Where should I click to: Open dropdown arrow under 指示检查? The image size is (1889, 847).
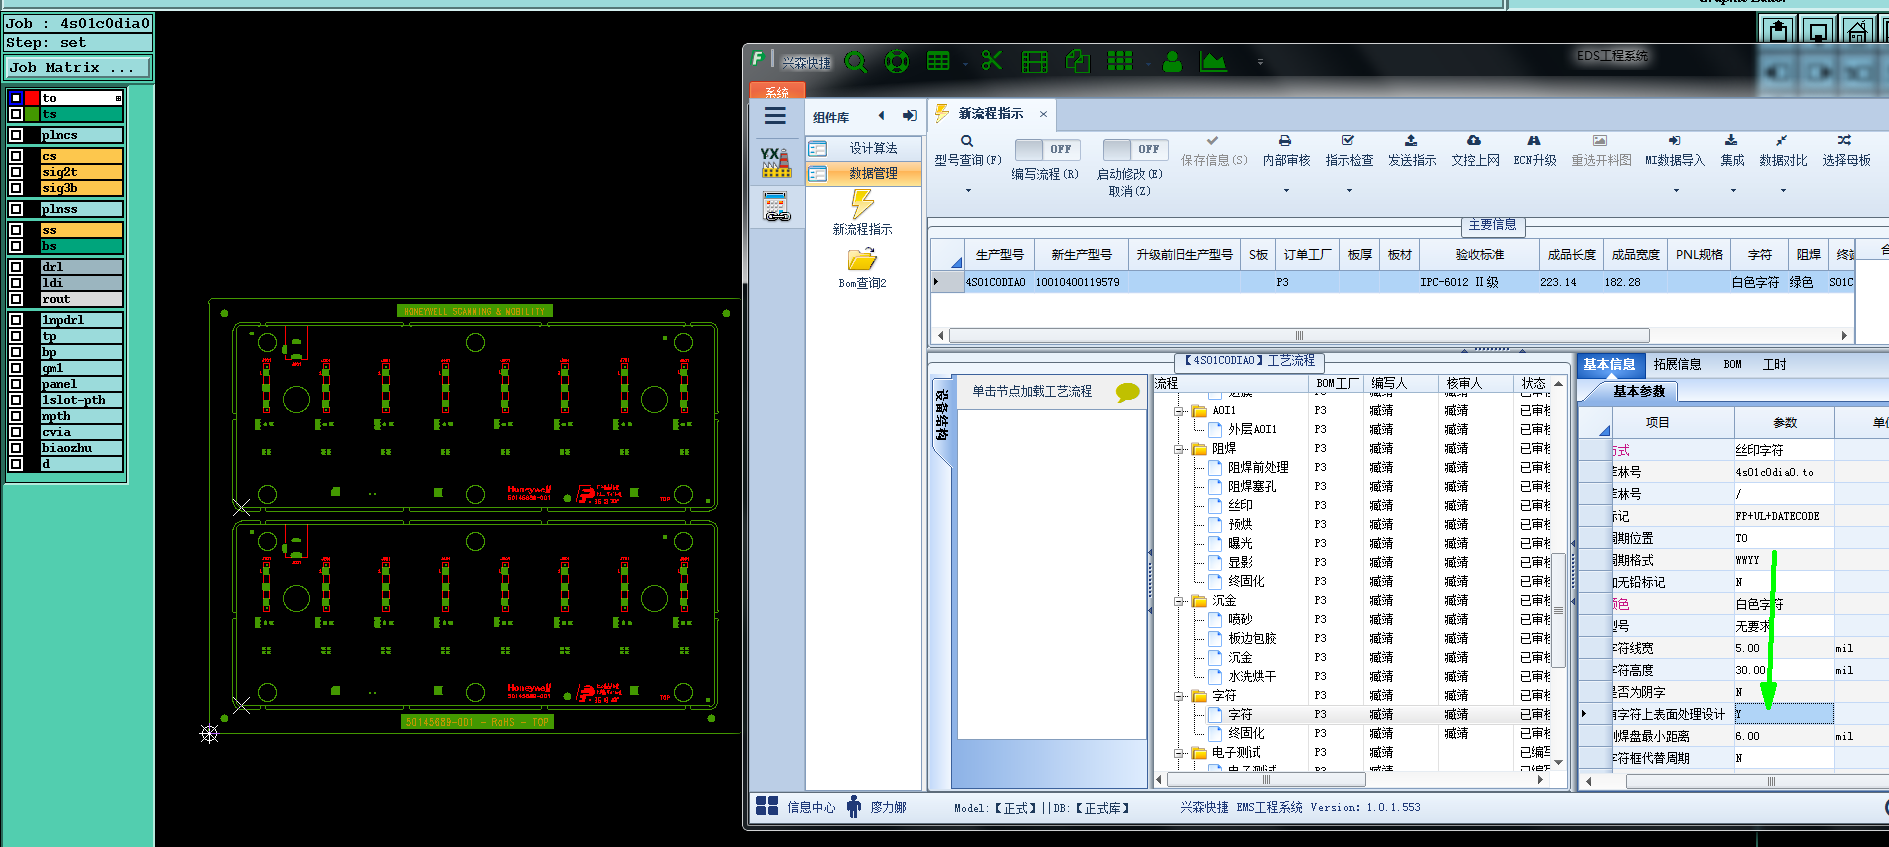pos(1349,190)
